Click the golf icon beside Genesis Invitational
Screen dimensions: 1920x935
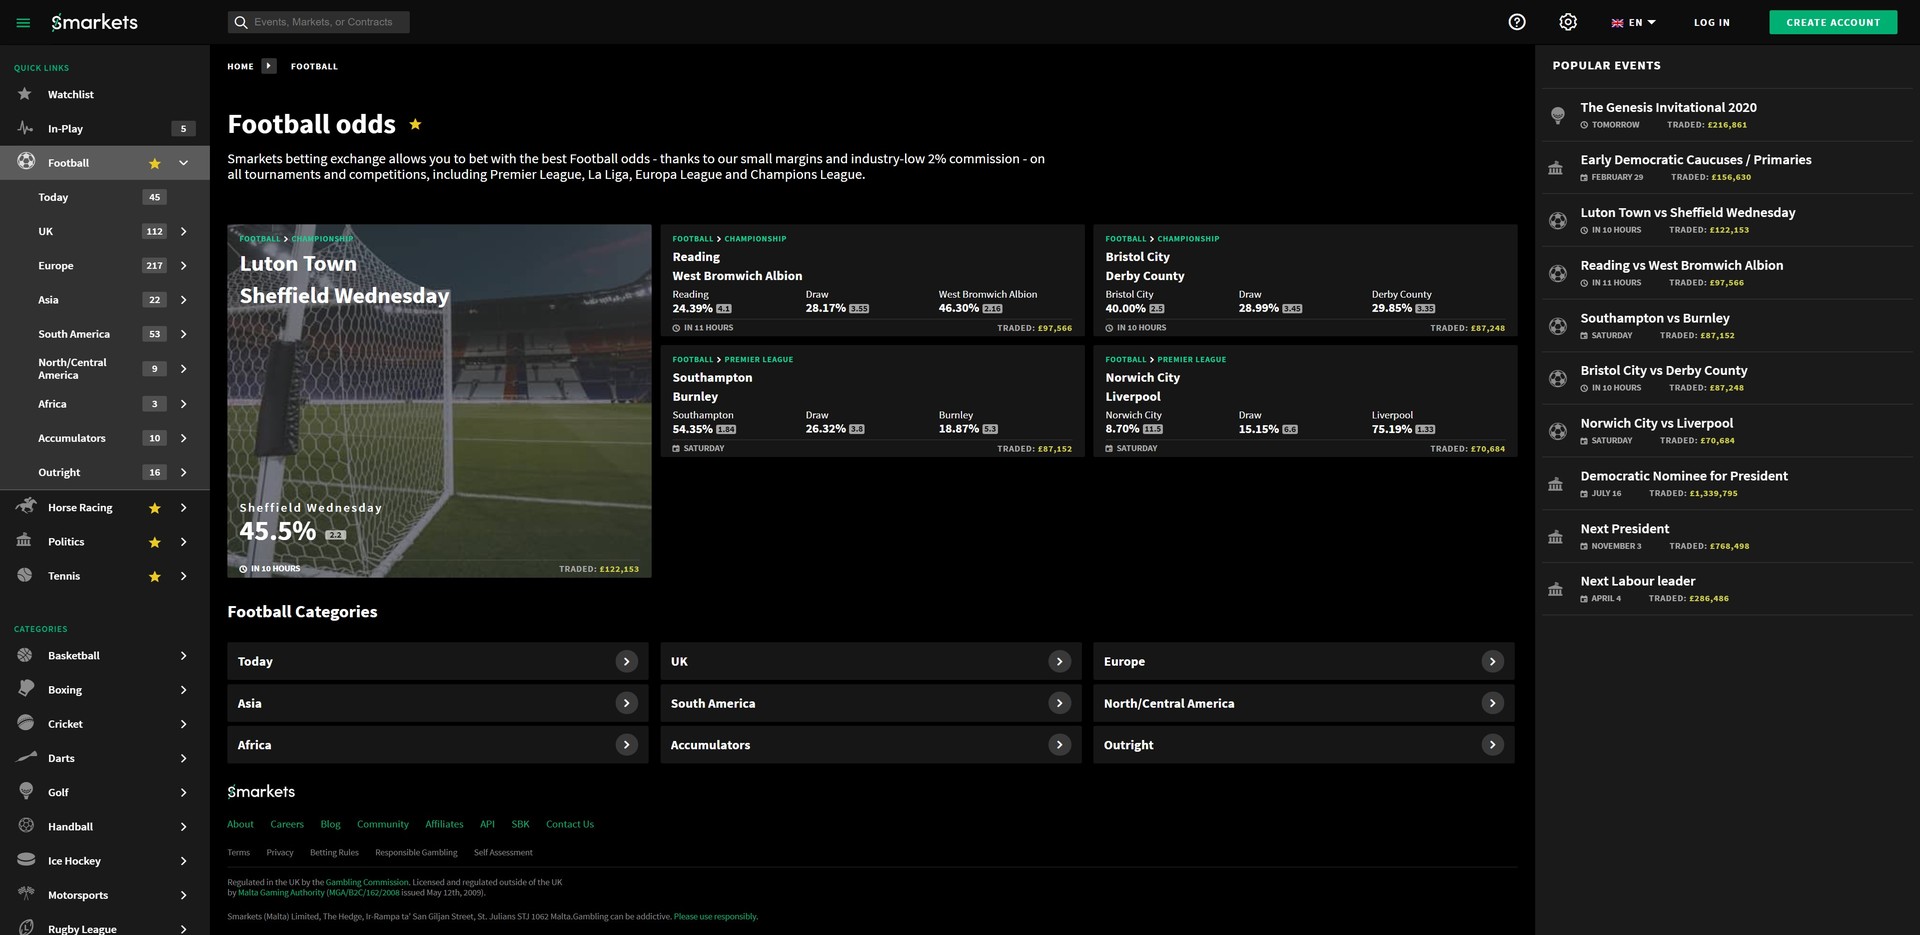click(1557, 115)
